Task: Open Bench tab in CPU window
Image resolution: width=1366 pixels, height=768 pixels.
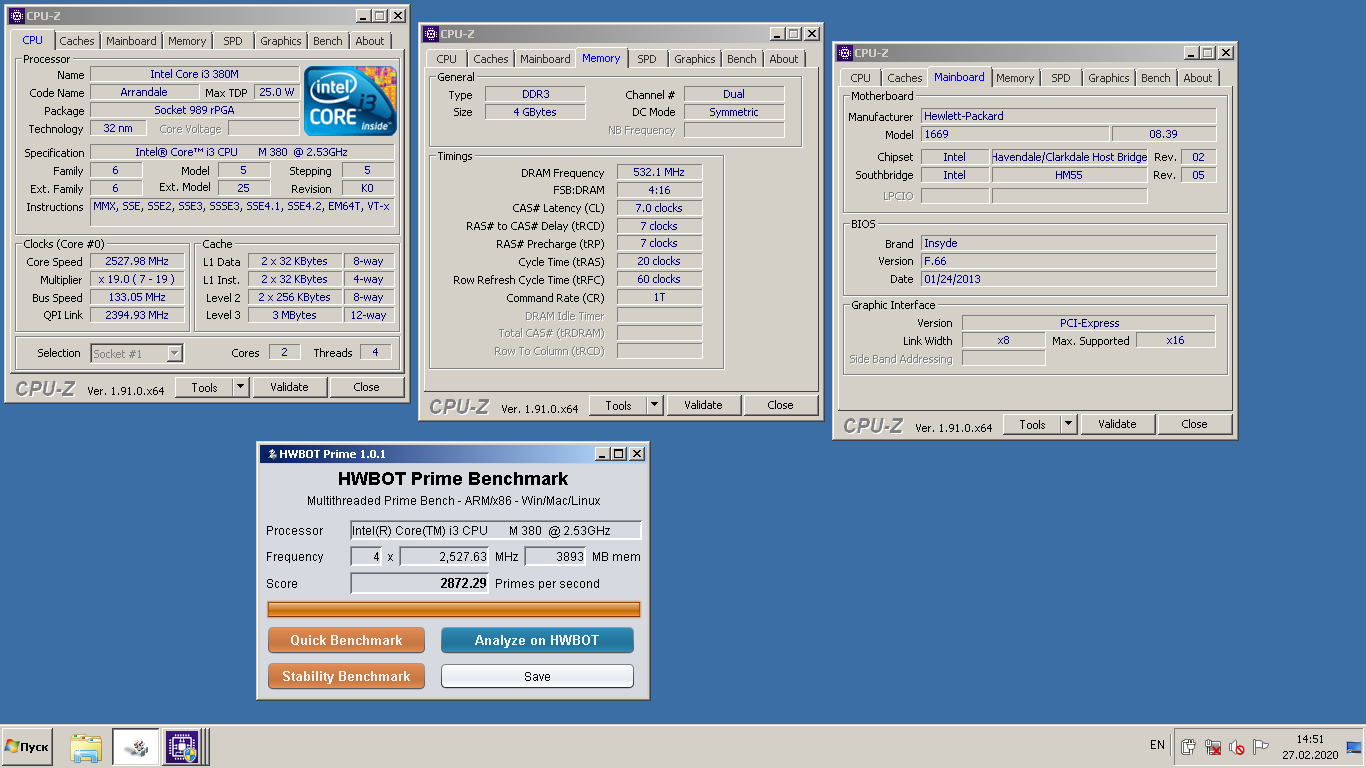Action: (x=328, y=41)
